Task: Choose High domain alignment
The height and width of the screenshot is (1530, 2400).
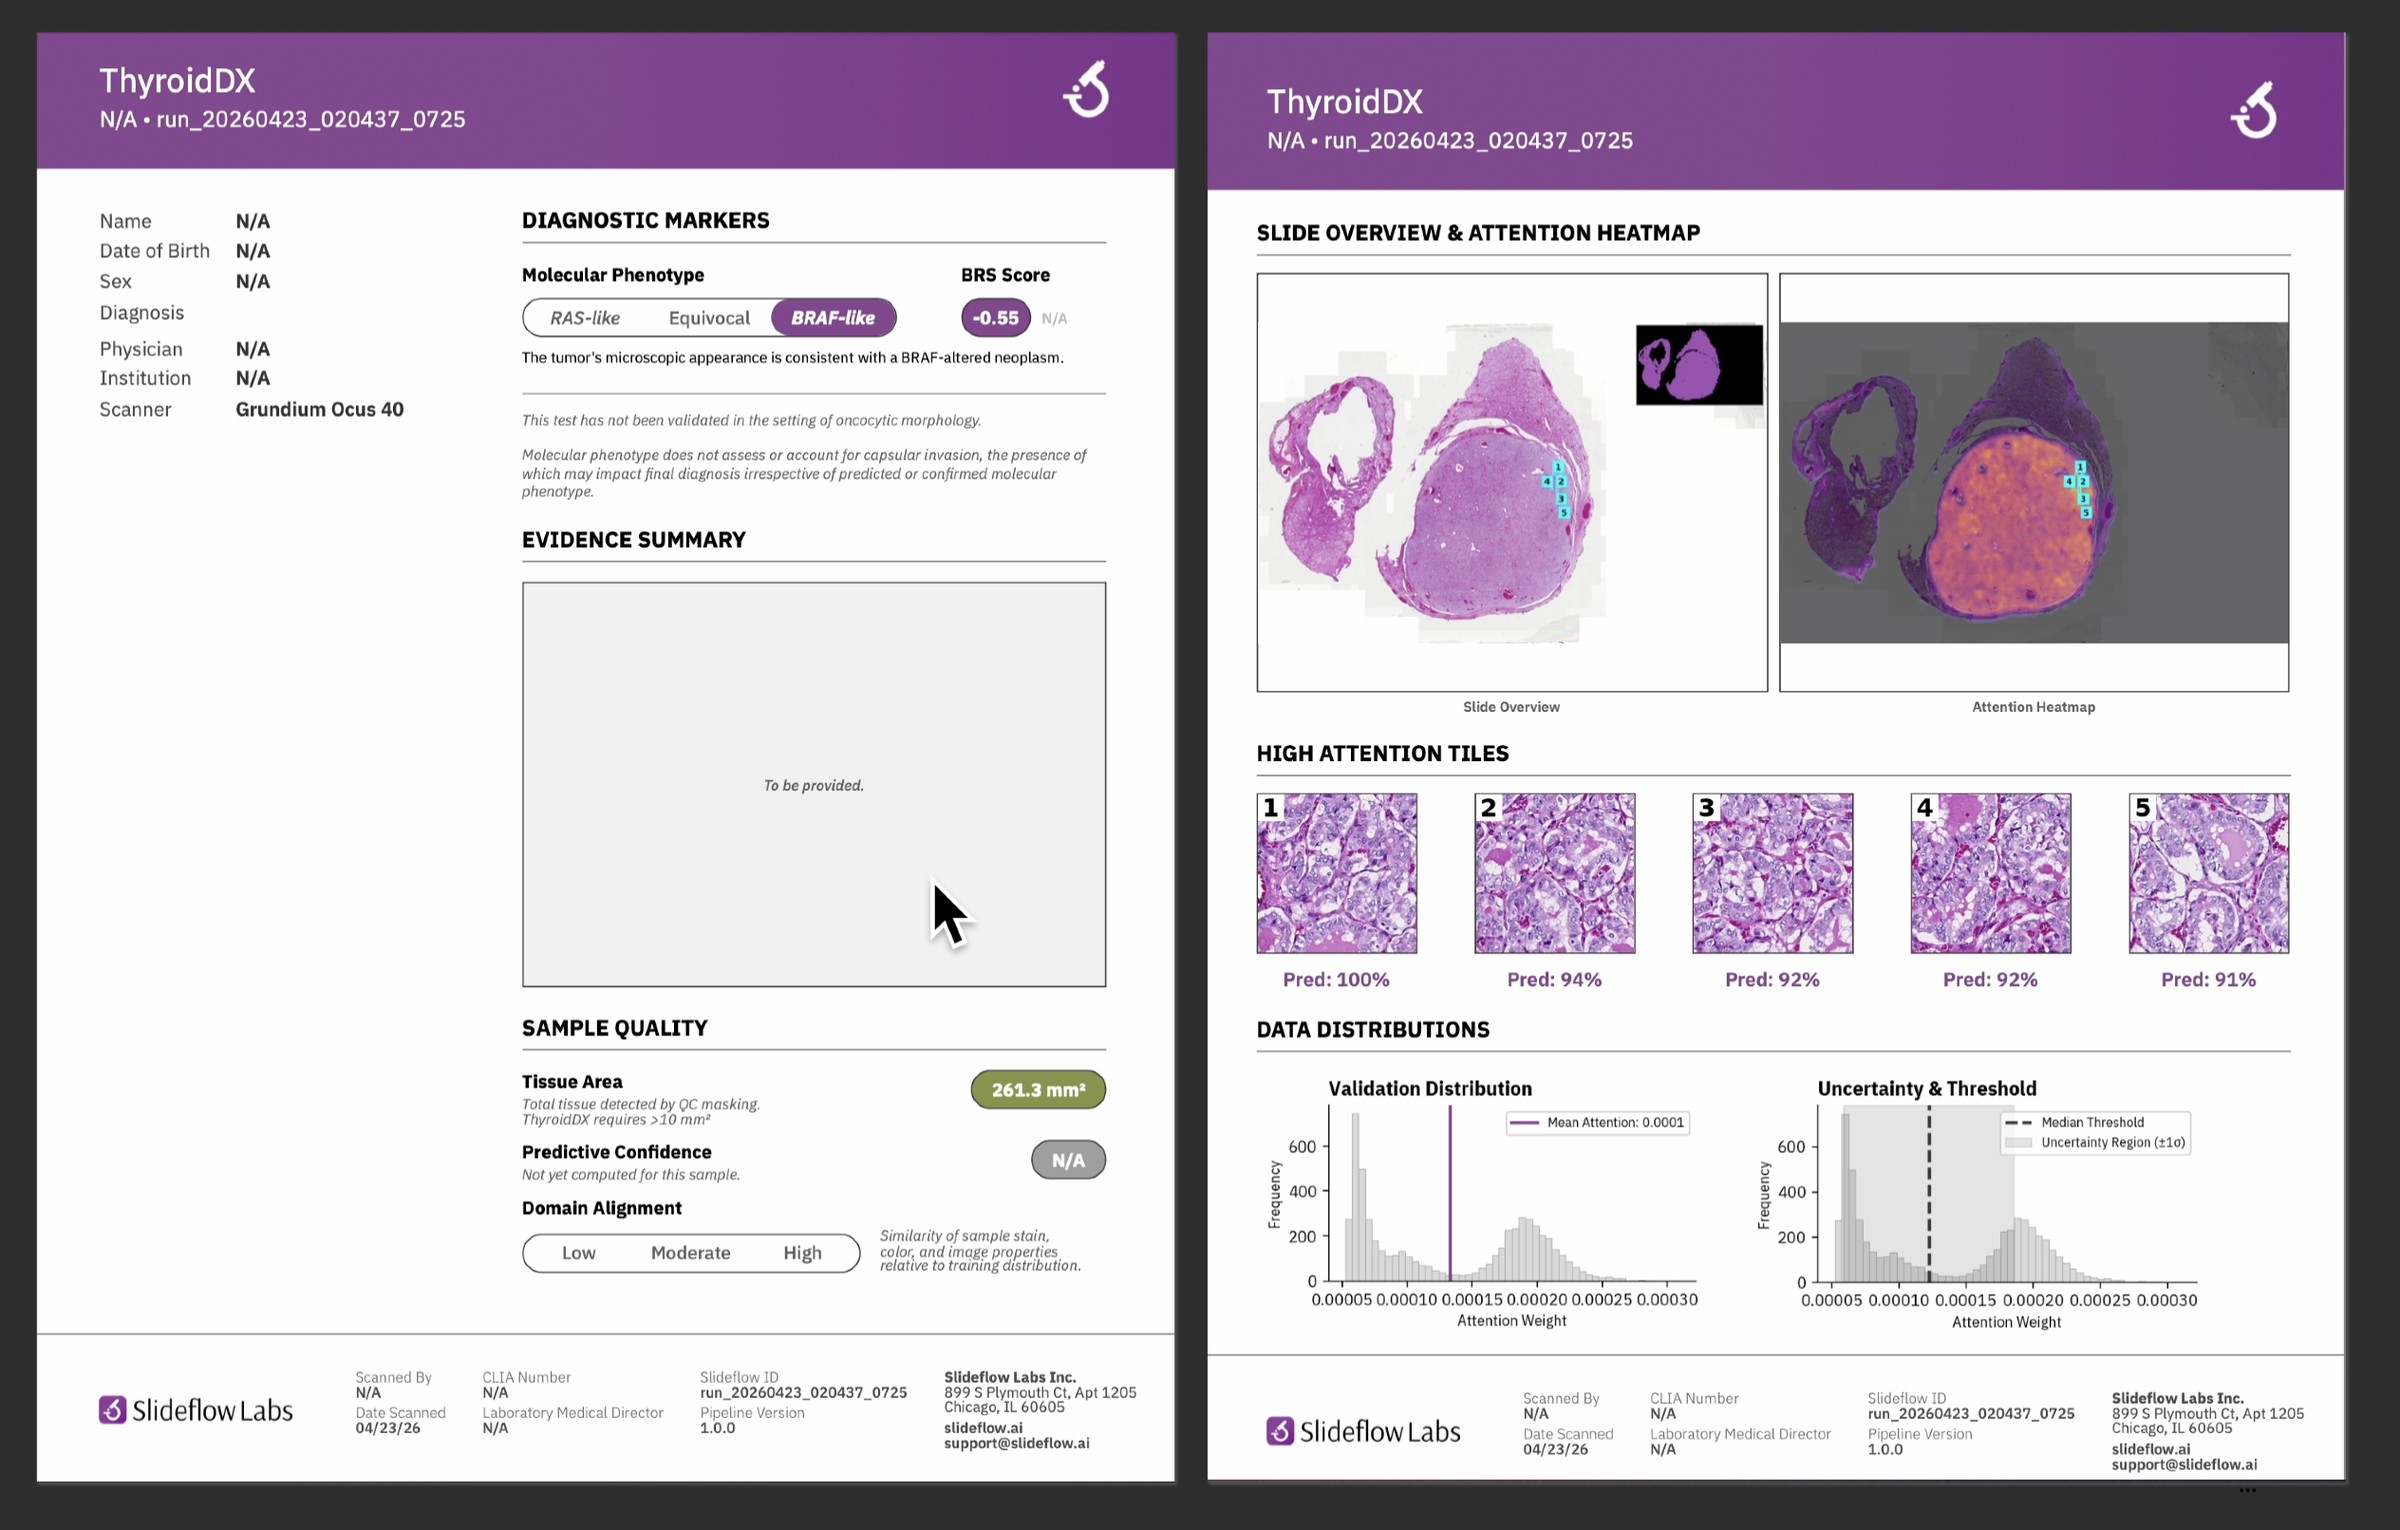Action: 802,1253
